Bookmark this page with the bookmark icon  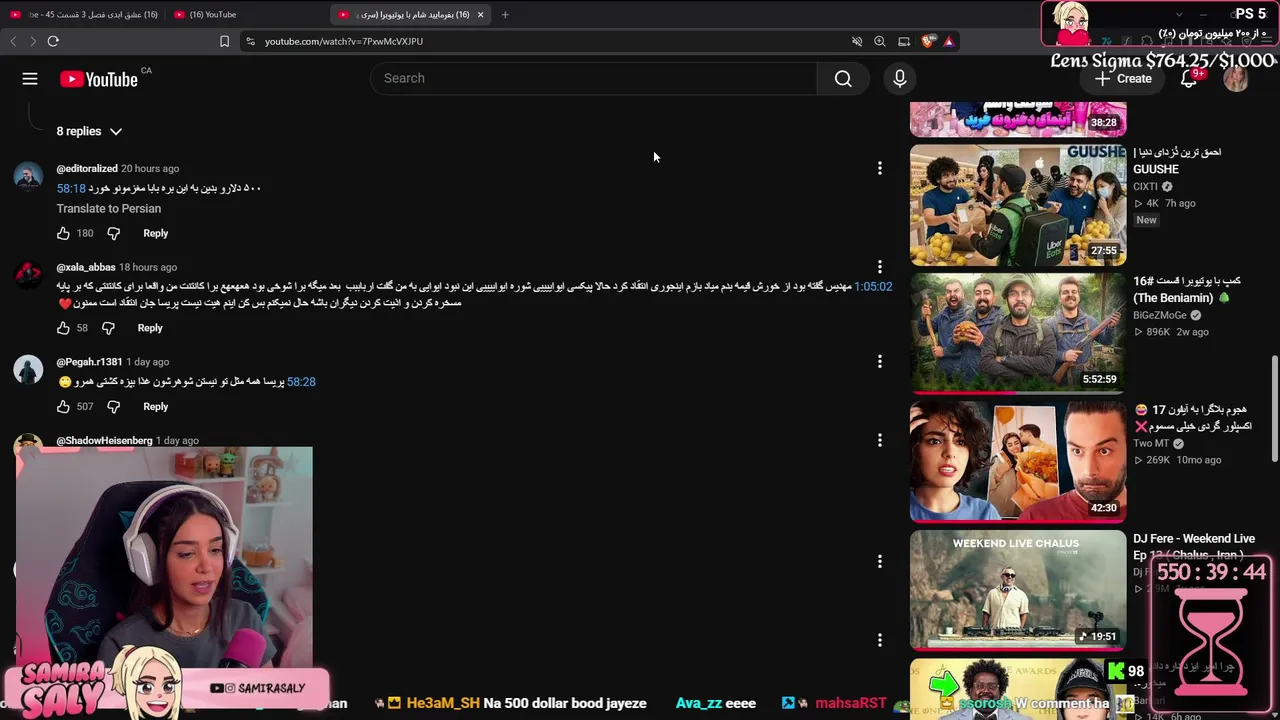click(x=224, y=41)
